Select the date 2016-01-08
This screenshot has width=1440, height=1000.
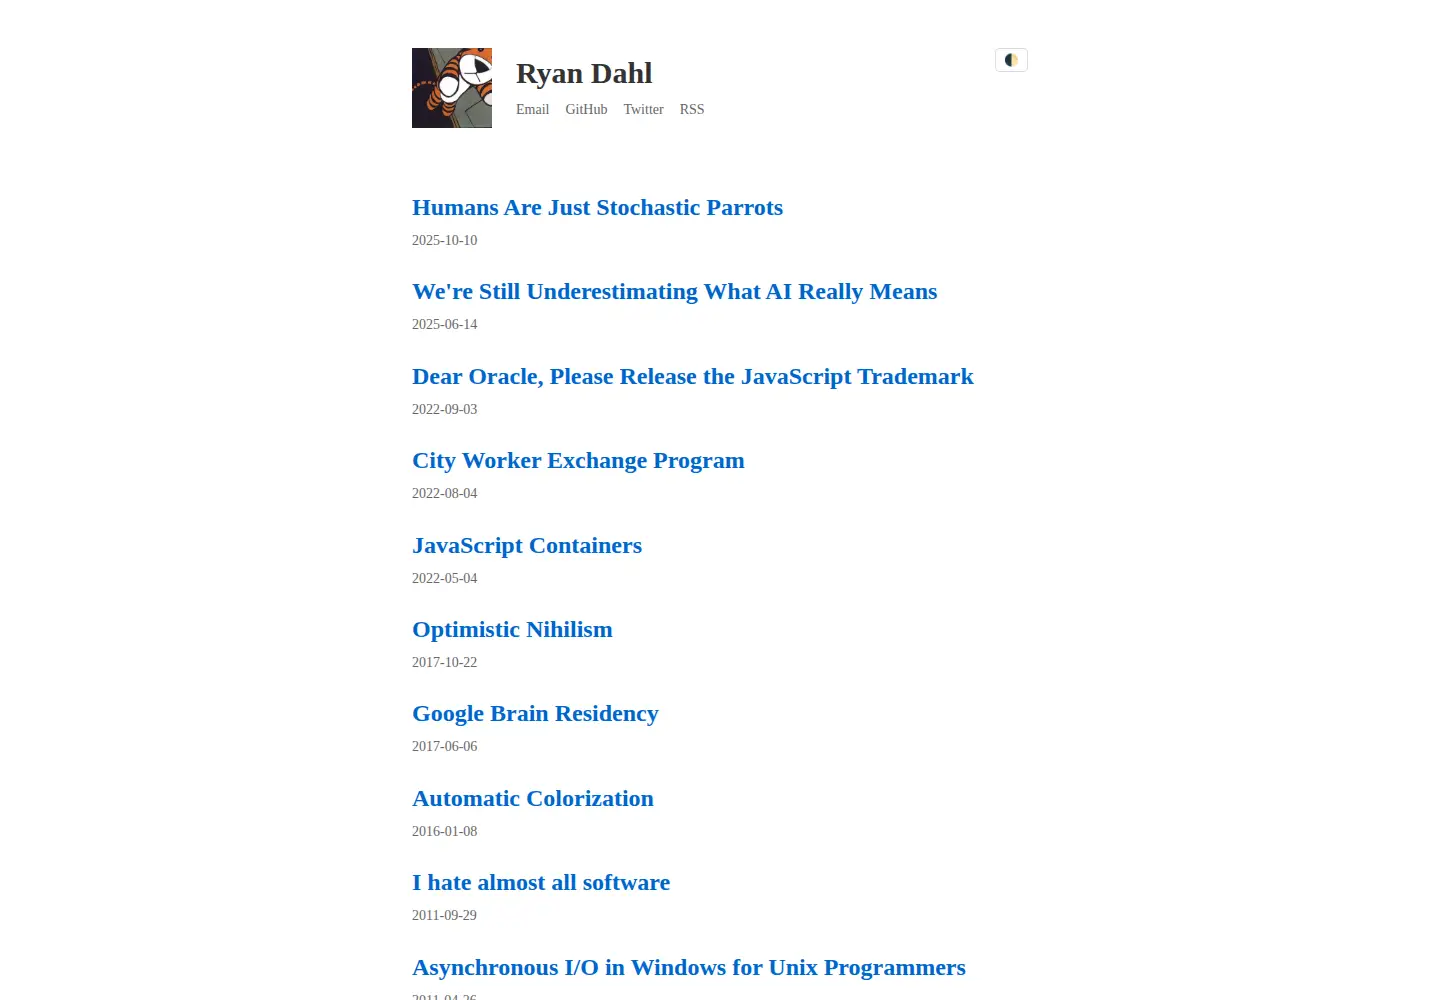(445, 831)
